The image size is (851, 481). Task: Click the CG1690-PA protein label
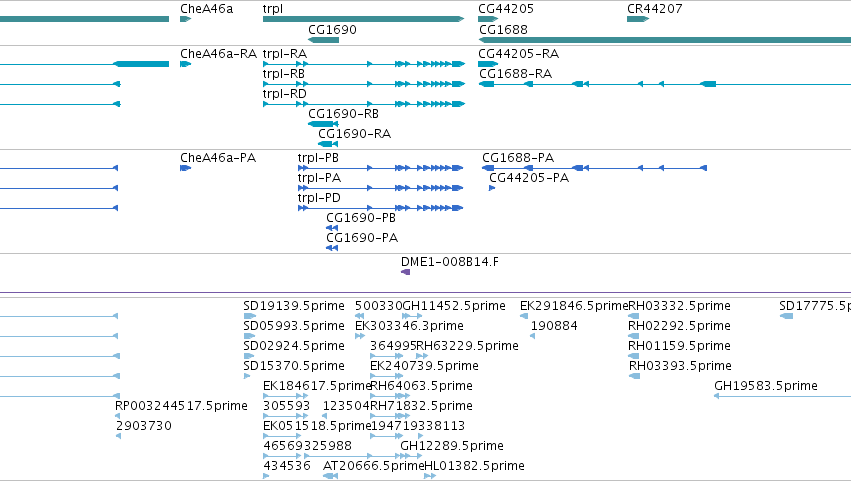(x=361, y=238)
